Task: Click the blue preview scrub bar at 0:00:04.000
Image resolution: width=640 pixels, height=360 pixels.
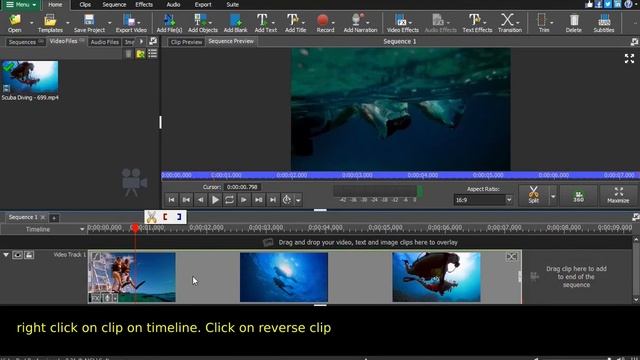Action: point(423,175)
